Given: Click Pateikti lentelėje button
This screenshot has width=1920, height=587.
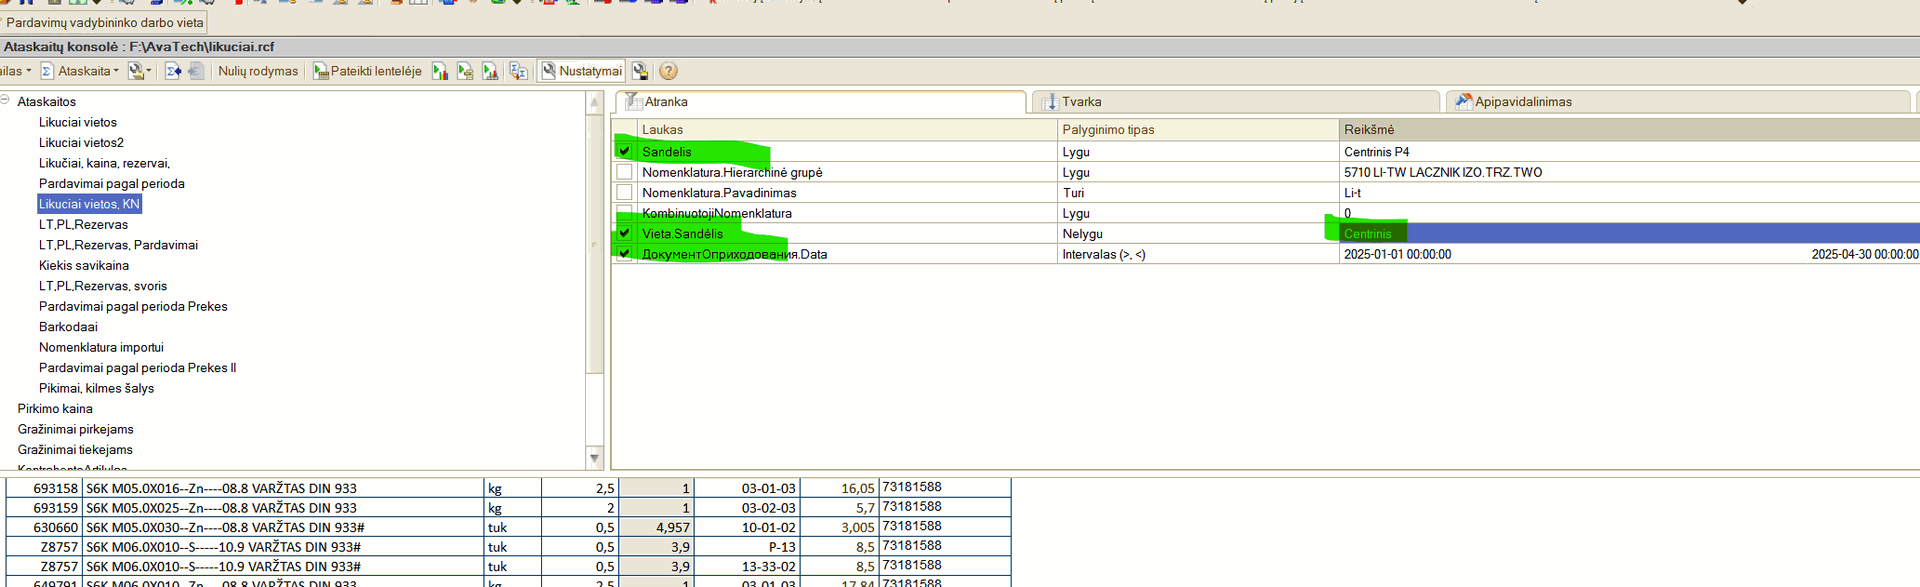Looking at the screenshot, I should (367, 71).
